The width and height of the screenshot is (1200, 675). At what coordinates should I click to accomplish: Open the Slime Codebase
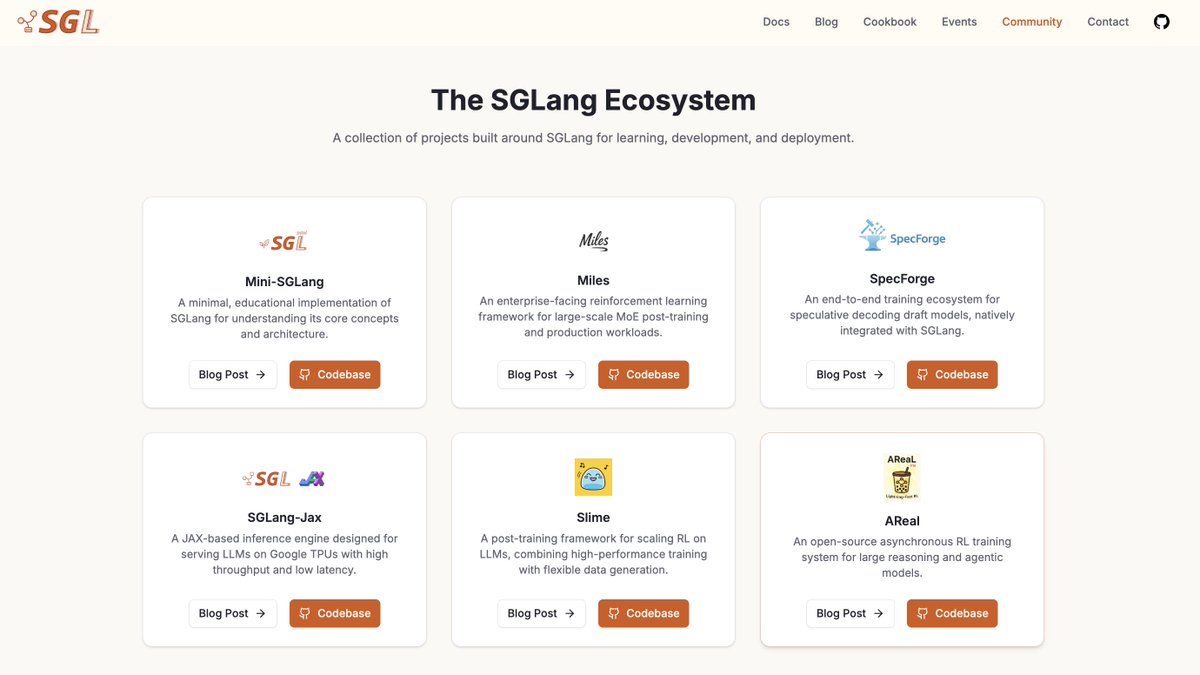pos(644,613)
